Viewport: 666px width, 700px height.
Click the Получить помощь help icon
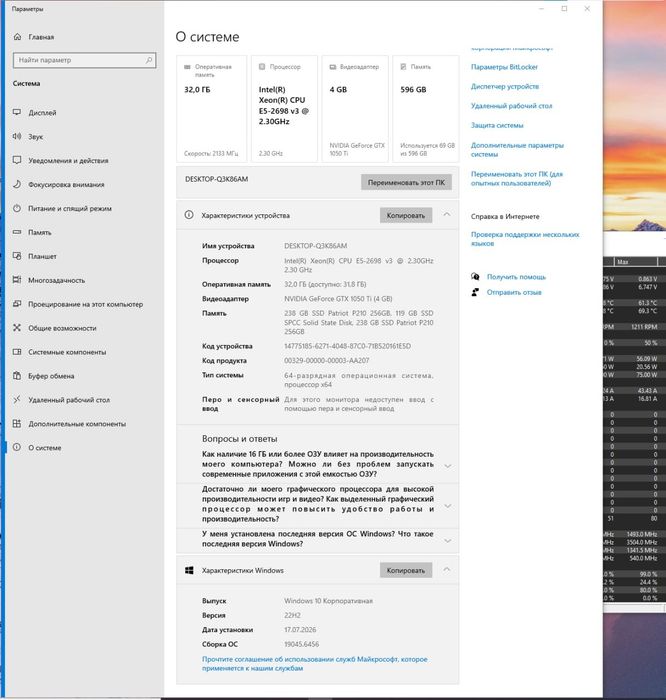point(475,277)
